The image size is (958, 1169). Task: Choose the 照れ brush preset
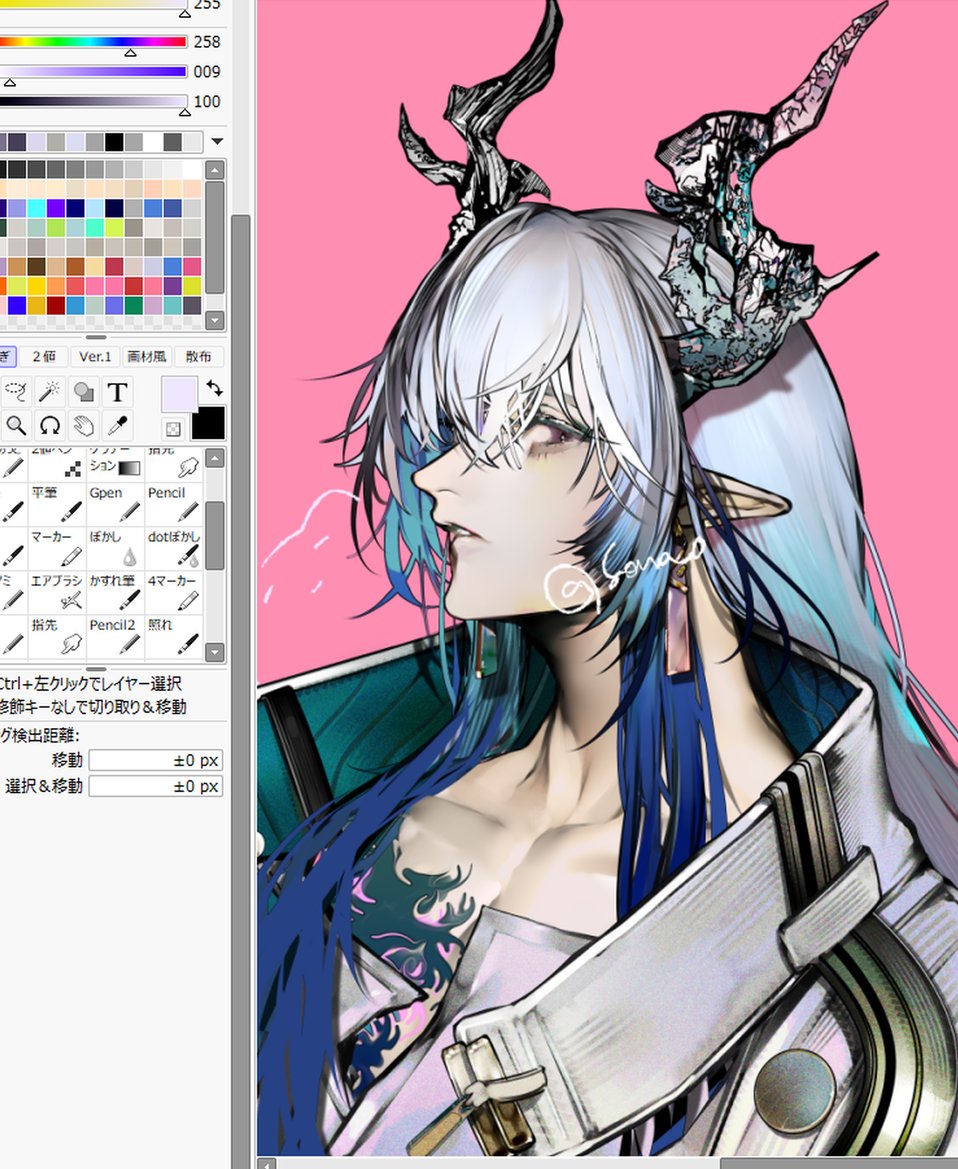click(x=174, y=636)
